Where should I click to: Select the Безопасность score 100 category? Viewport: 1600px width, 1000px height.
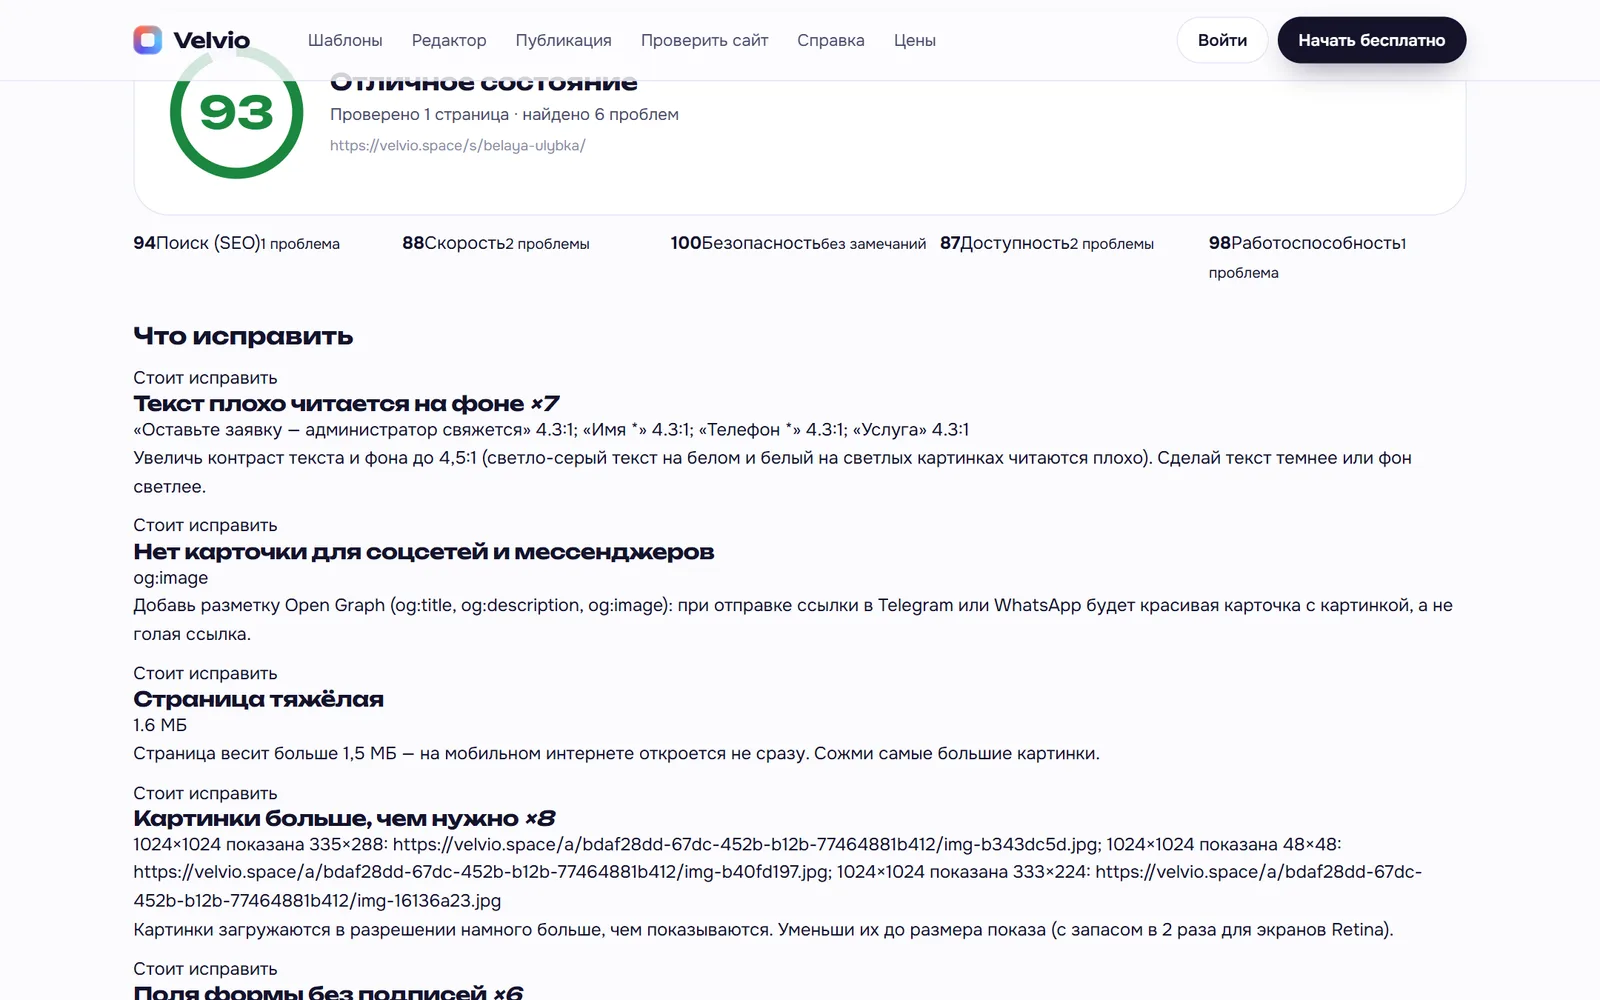(x=798, y=243)
